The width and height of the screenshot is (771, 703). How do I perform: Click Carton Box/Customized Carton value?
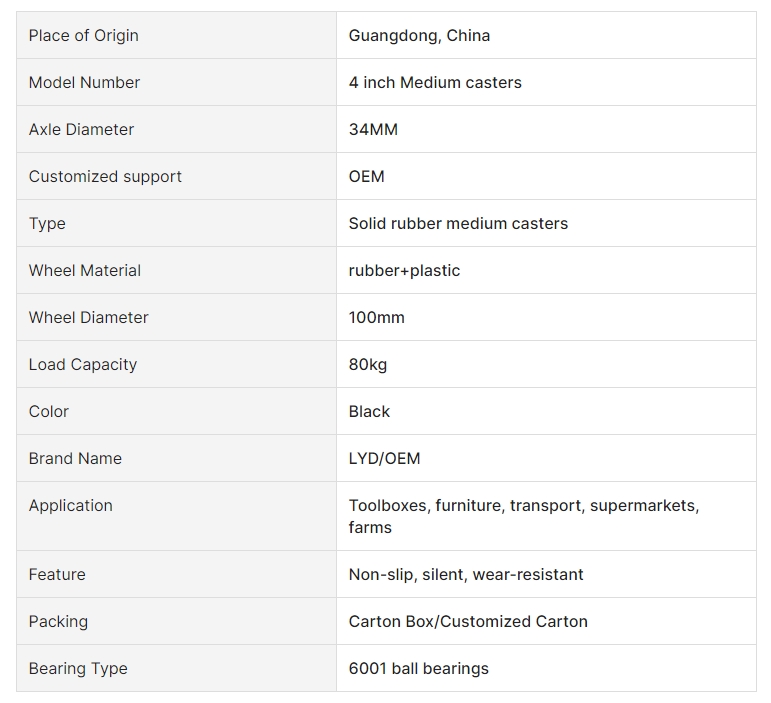468,621
